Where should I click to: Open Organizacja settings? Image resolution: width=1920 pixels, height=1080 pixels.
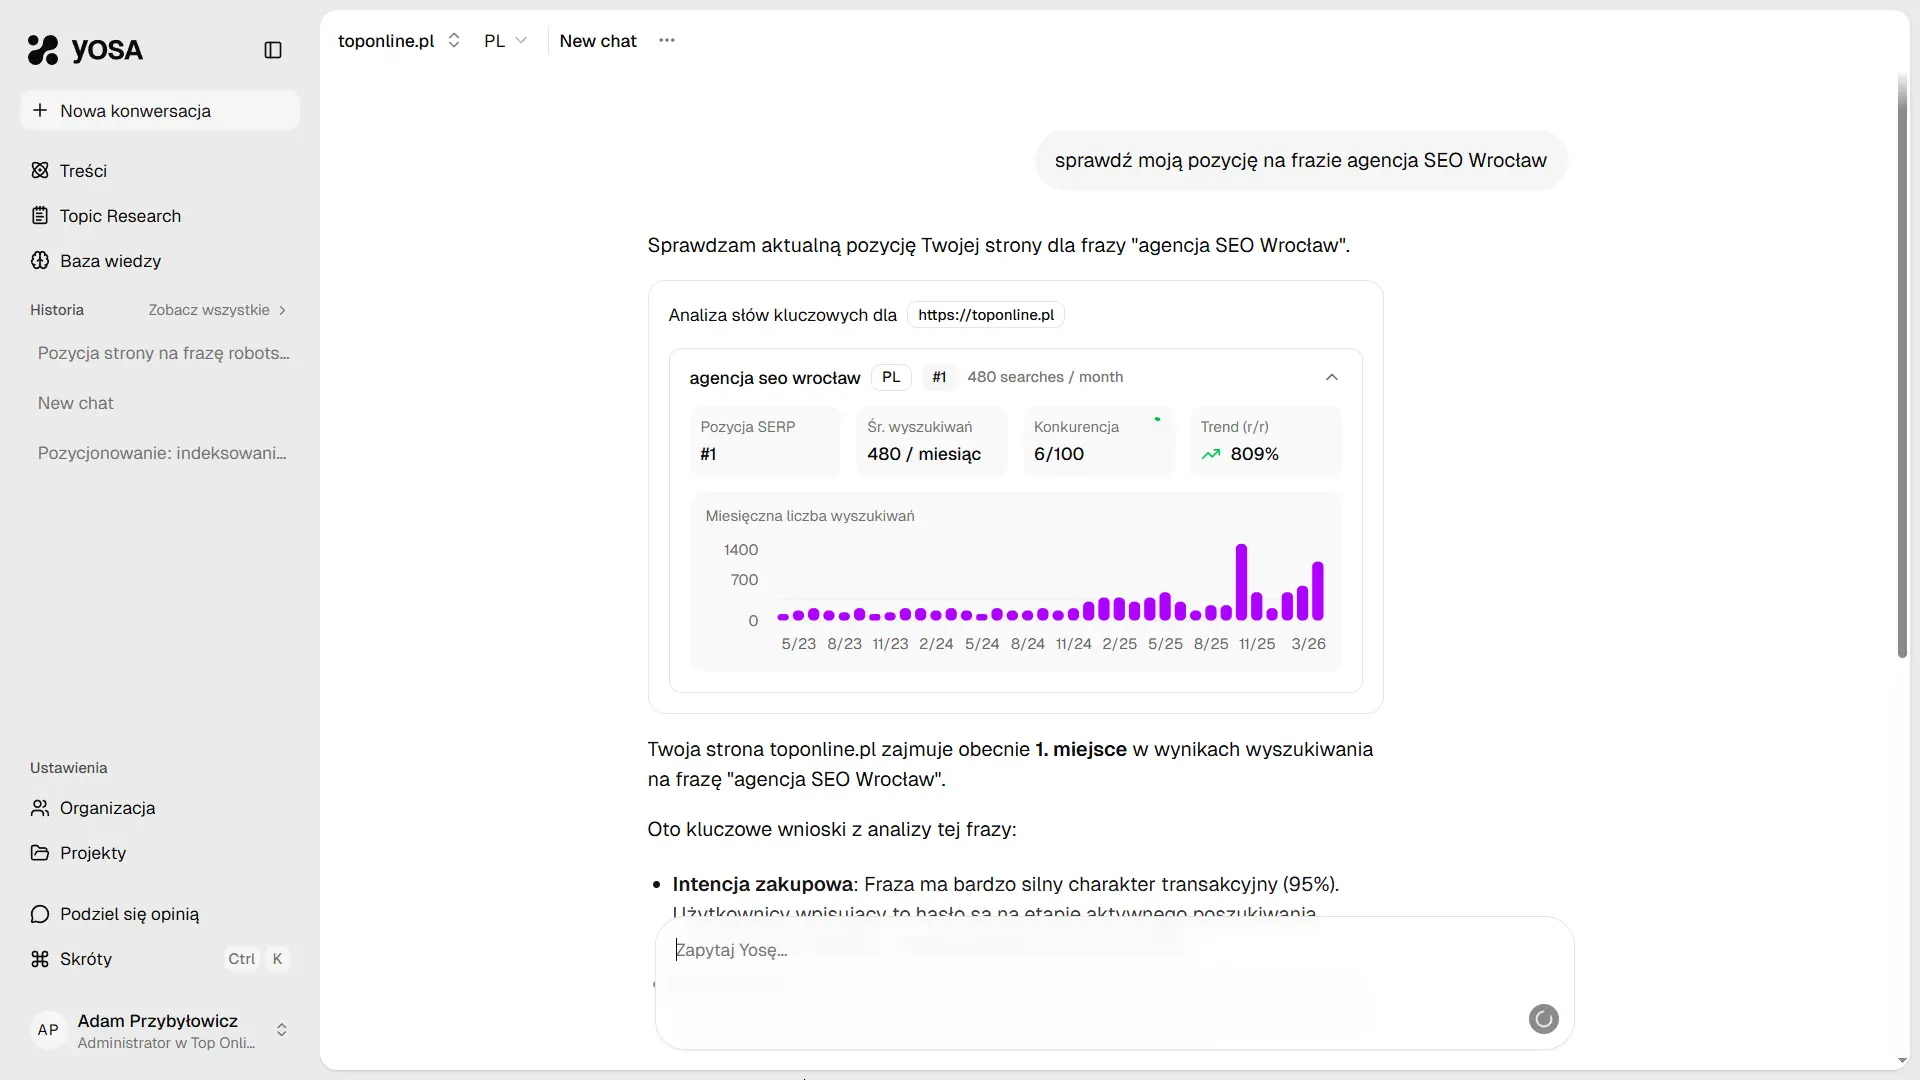tap(107, 808)
